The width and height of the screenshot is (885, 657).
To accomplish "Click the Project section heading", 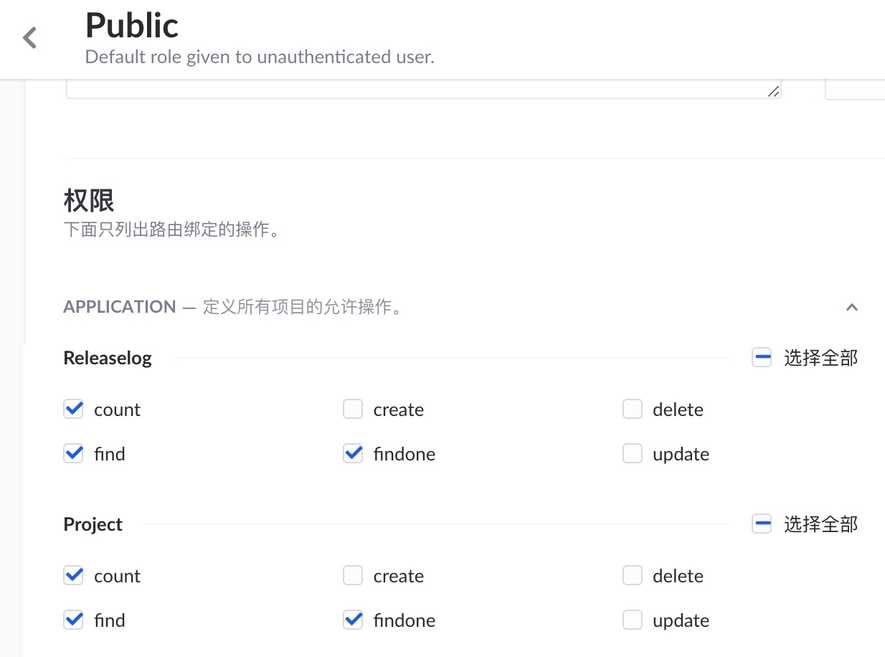I will pyautogui.click(x=93, y=524).
